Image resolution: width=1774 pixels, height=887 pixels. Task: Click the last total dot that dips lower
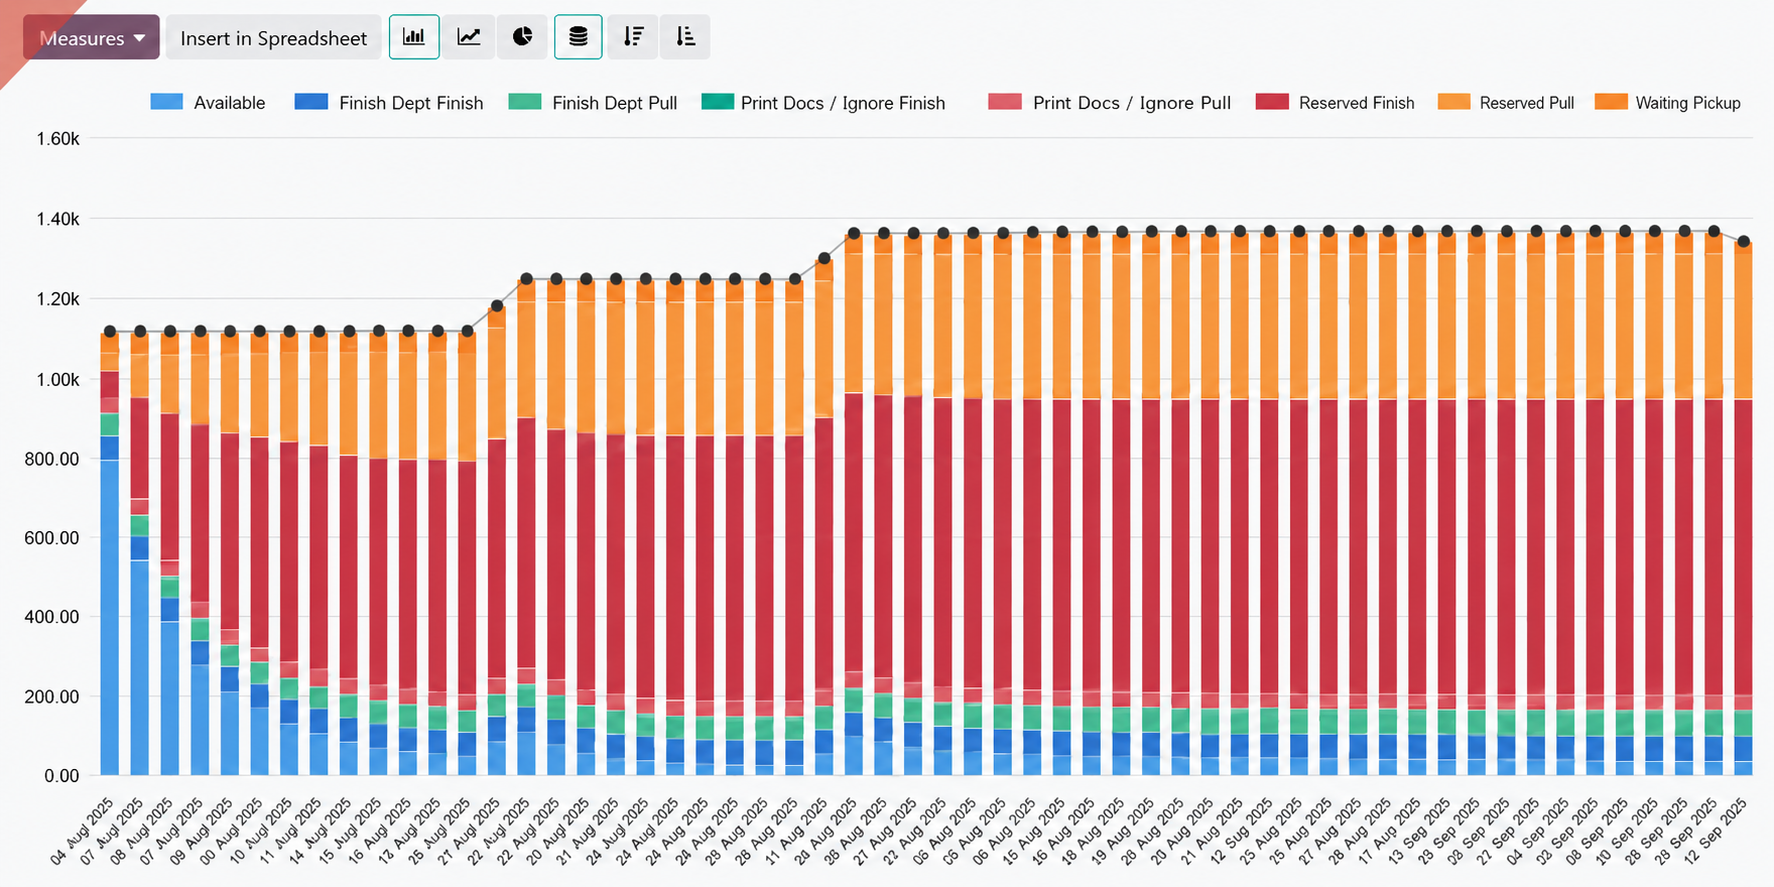point(1743,242)
